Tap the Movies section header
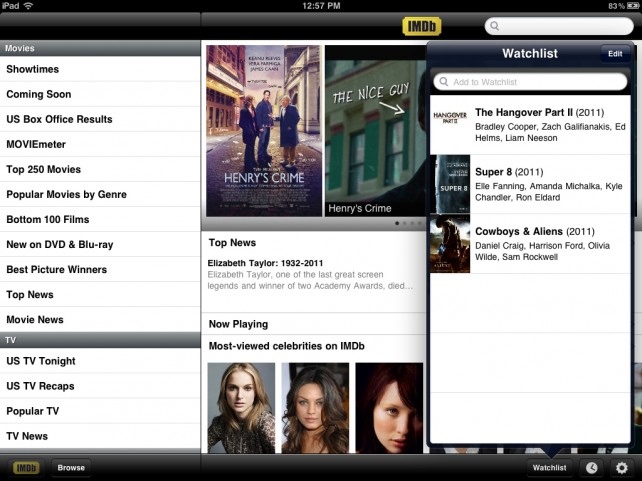 (100, 48)
